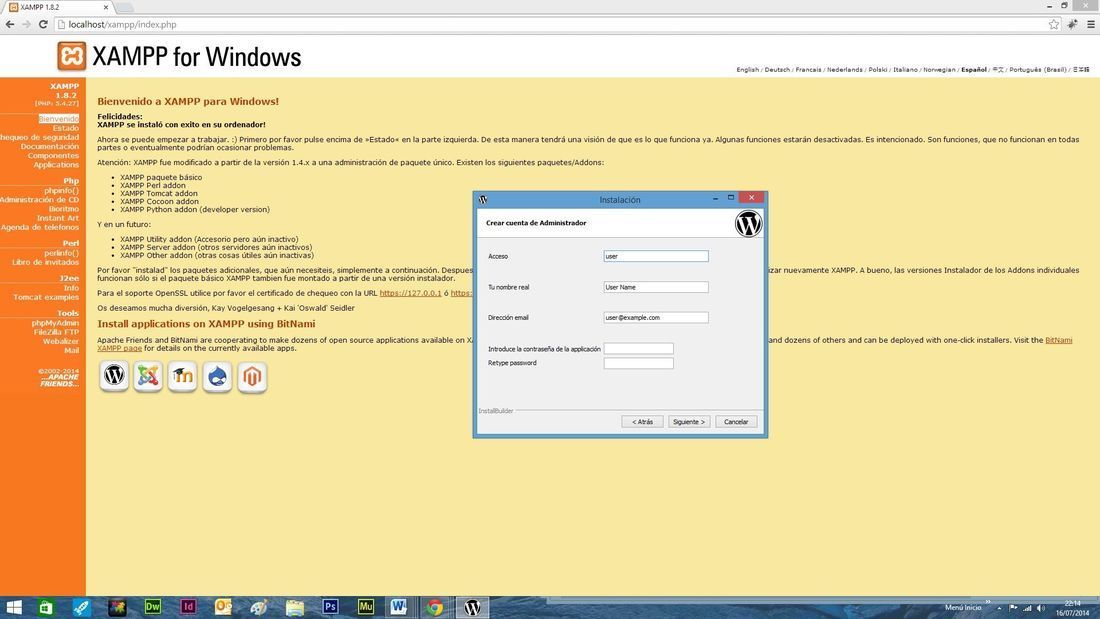Open FileZilla FTP in the sidebar
This screenshot has height=619, width=1100.
pos(57,333)
